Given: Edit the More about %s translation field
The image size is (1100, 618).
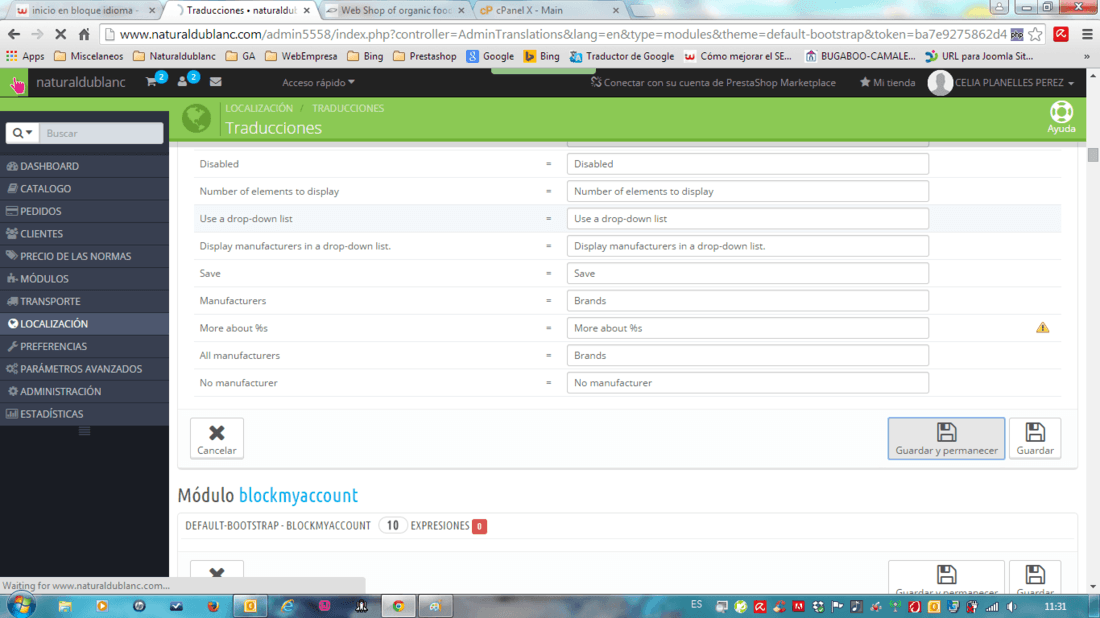Looking at the screenshot, I should (748, 328).
